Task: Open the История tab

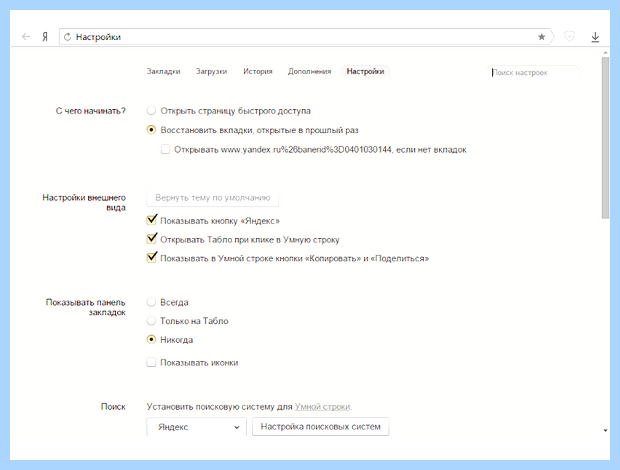Action: coord(258,72)
